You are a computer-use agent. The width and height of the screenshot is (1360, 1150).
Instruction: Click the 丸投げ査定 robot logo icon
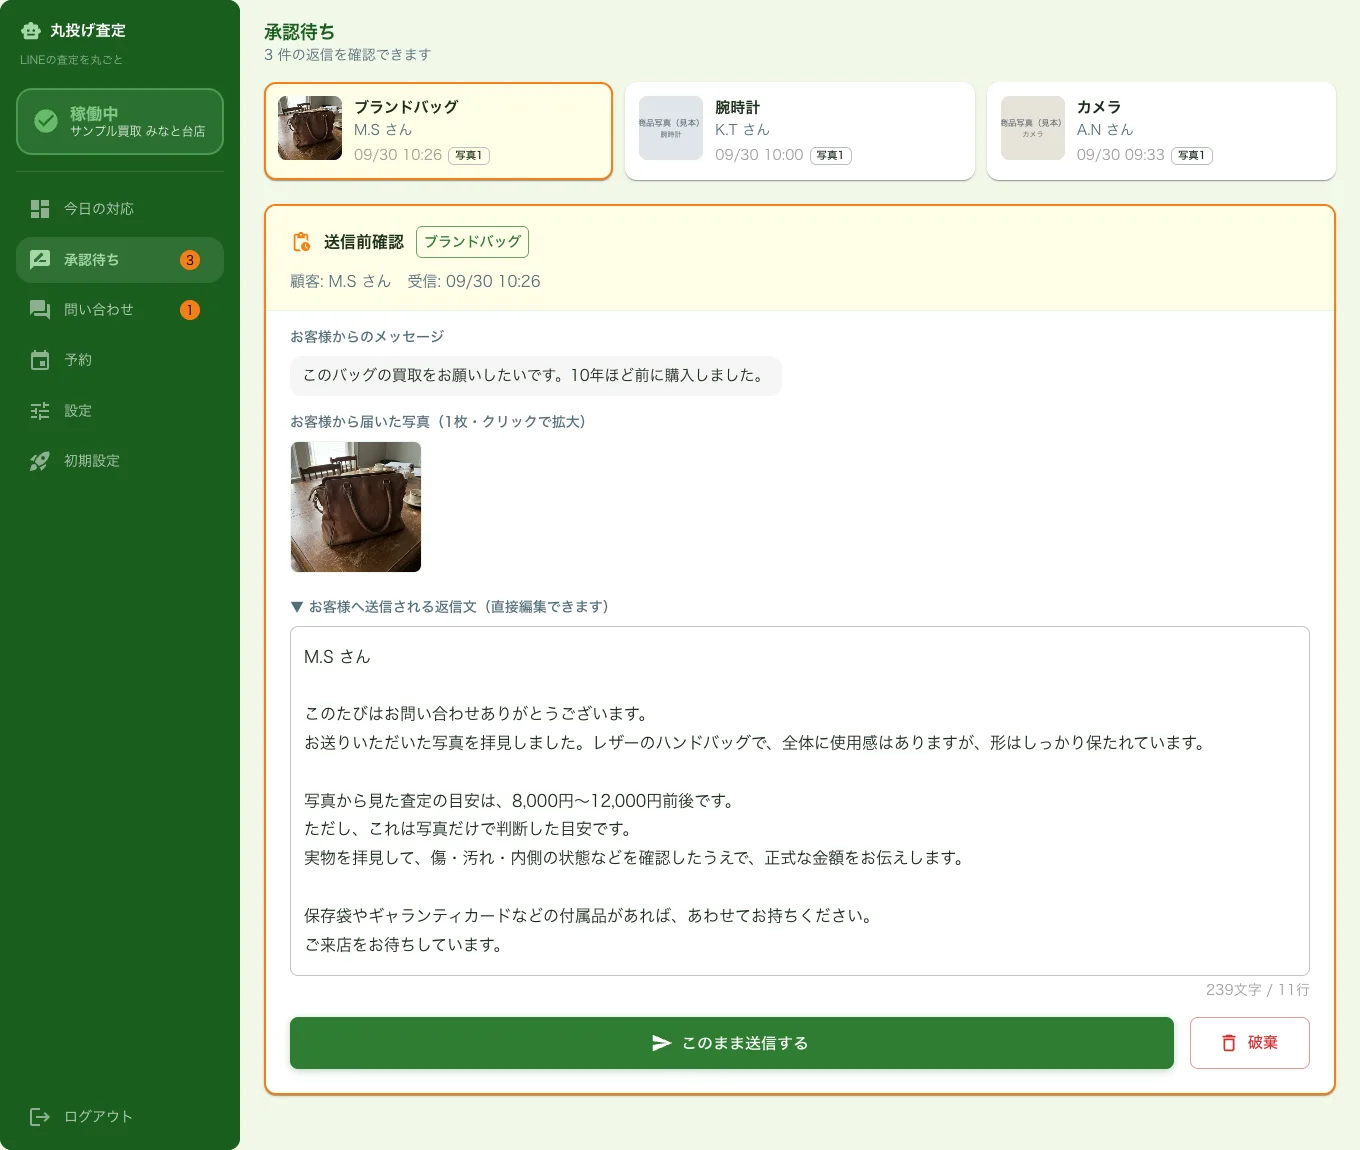coord(31,31)
